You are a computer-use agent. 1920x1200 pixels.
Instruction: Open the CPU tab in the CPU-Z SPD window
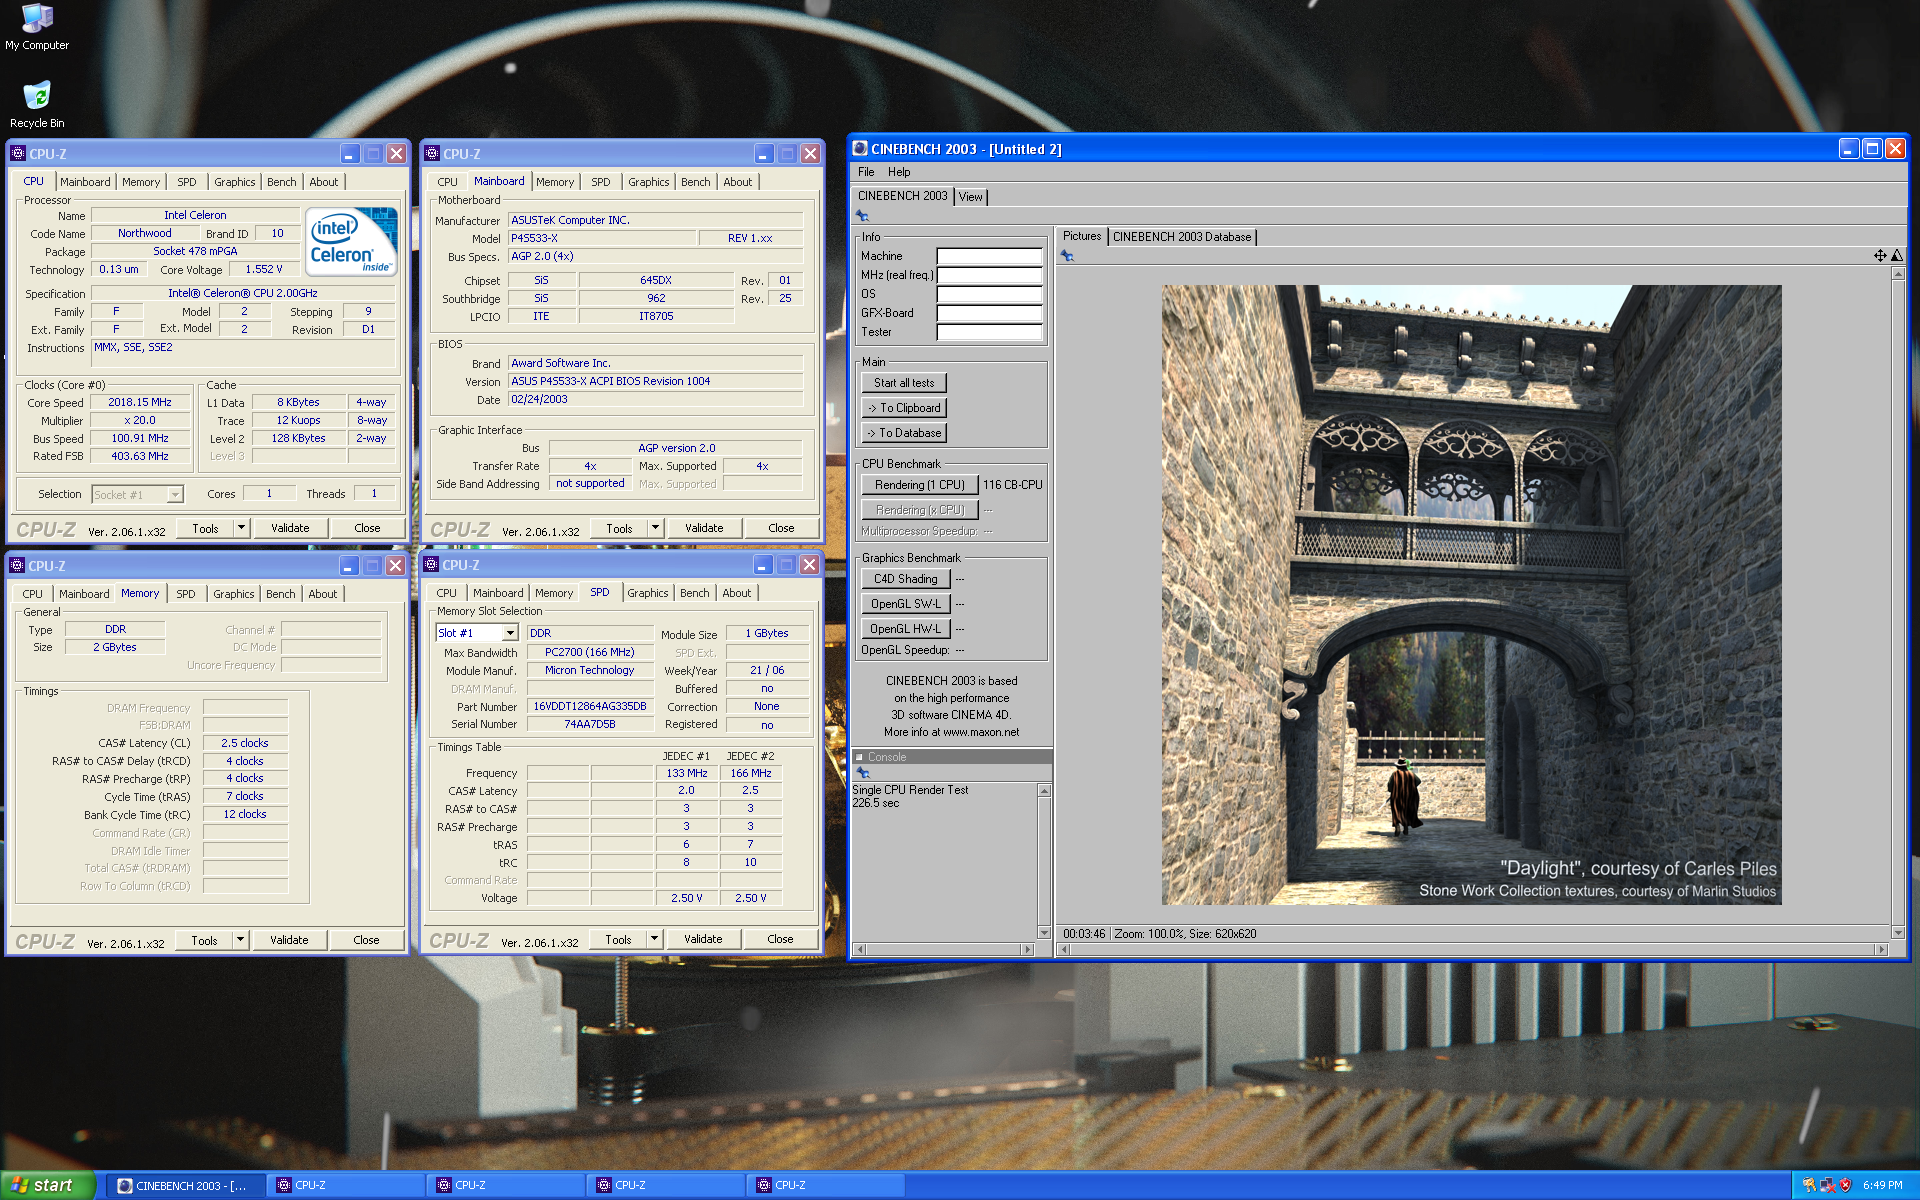pos(446,593)
